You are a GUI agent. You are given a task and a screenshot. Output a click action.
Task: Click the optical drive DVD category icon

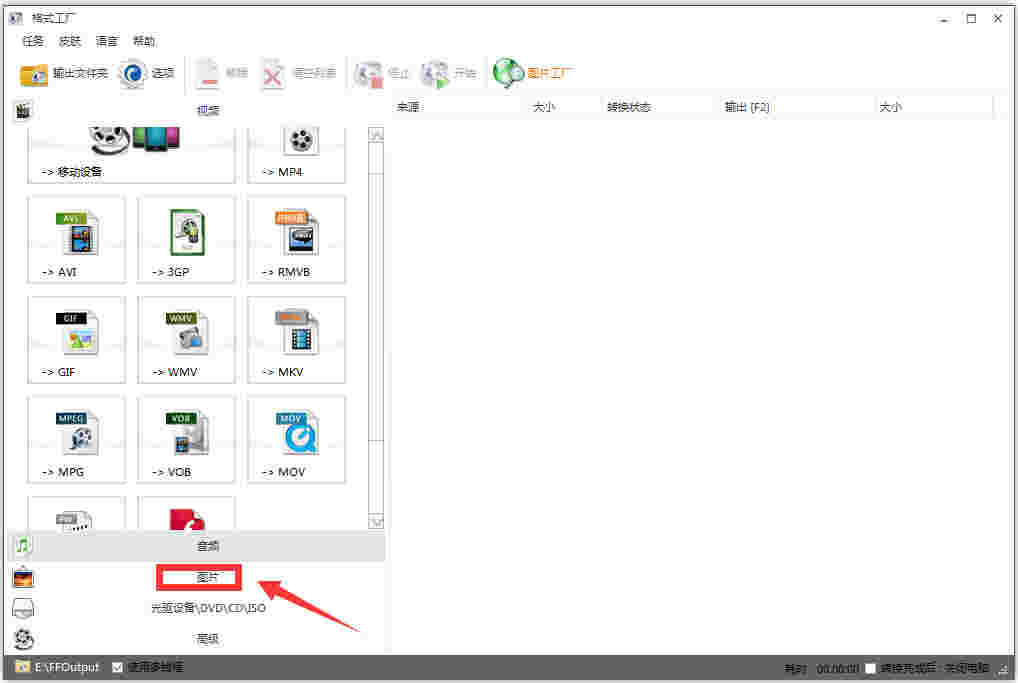23,608
